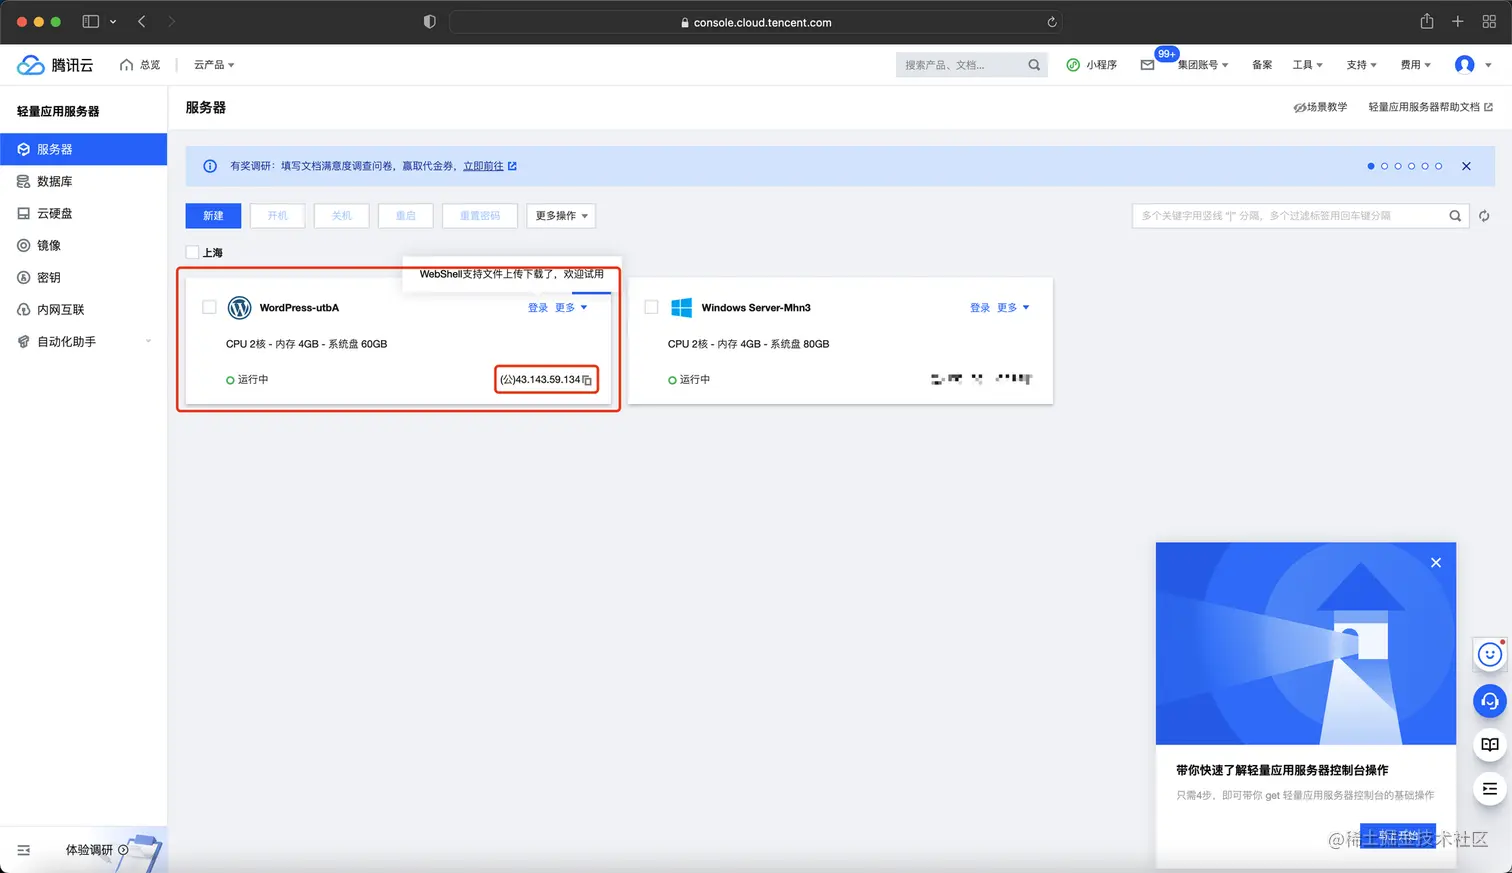The height and width of the screenshot is (873, 1512).
Task: Click the Safari share icon
Action: [1427, 22]
